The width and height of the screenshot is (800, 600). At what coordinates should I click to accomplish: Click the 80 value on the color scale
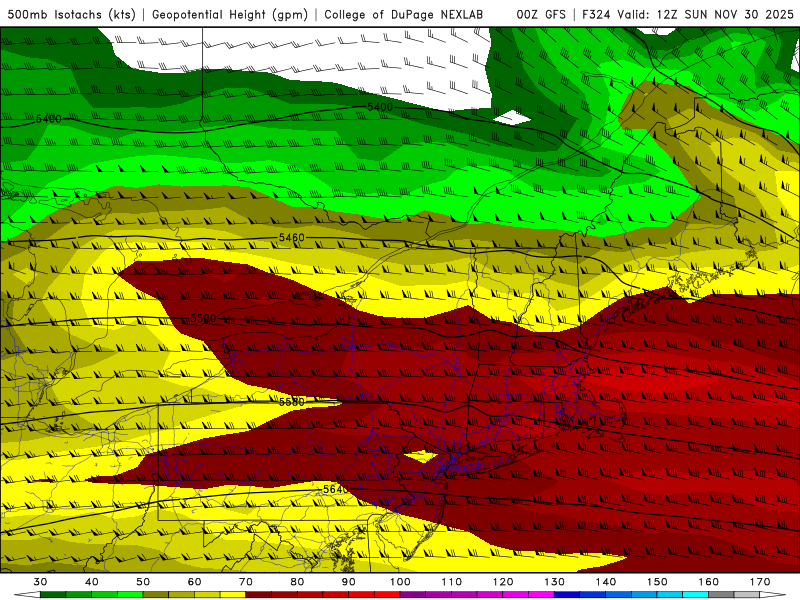(297, 582)
